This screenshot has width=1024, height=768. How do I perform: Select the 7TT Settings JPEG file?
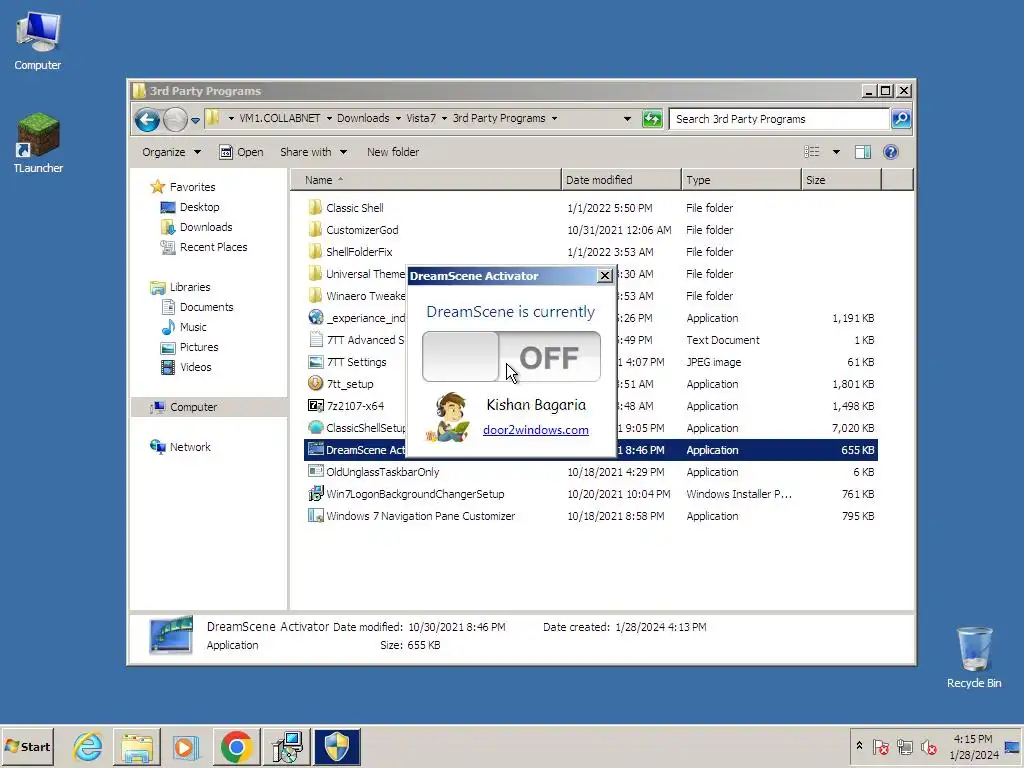coord(356,362)
